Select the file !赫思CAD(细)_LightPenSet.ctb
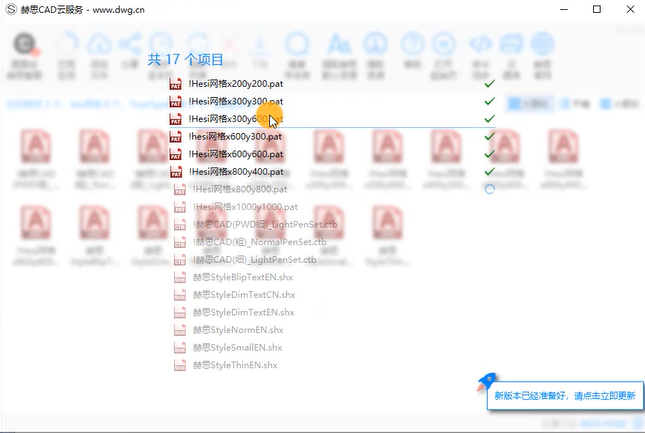Screen dimensions: 645x433 (255, 259)
